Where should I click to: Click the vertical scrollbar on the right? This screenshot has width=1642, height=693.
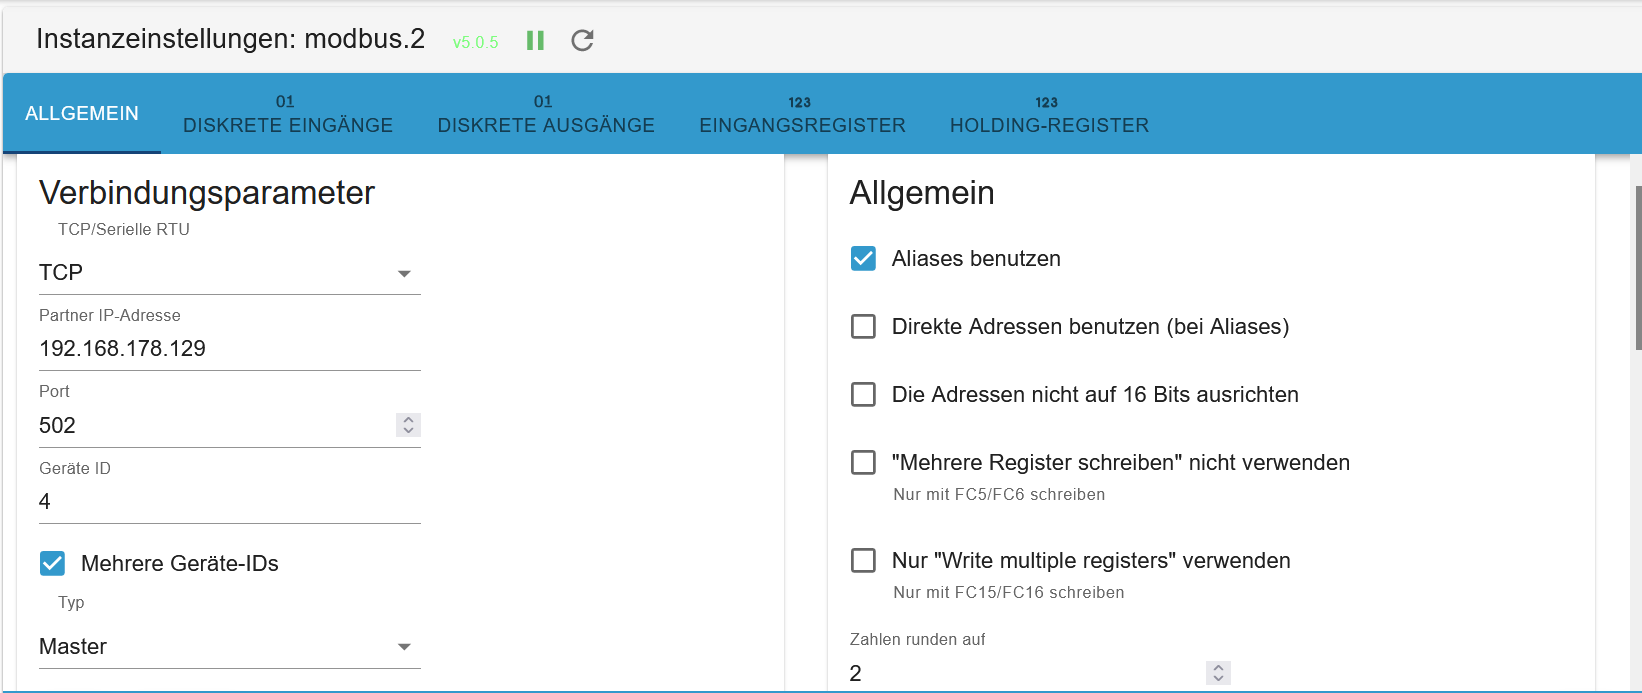coord(1637,268)
